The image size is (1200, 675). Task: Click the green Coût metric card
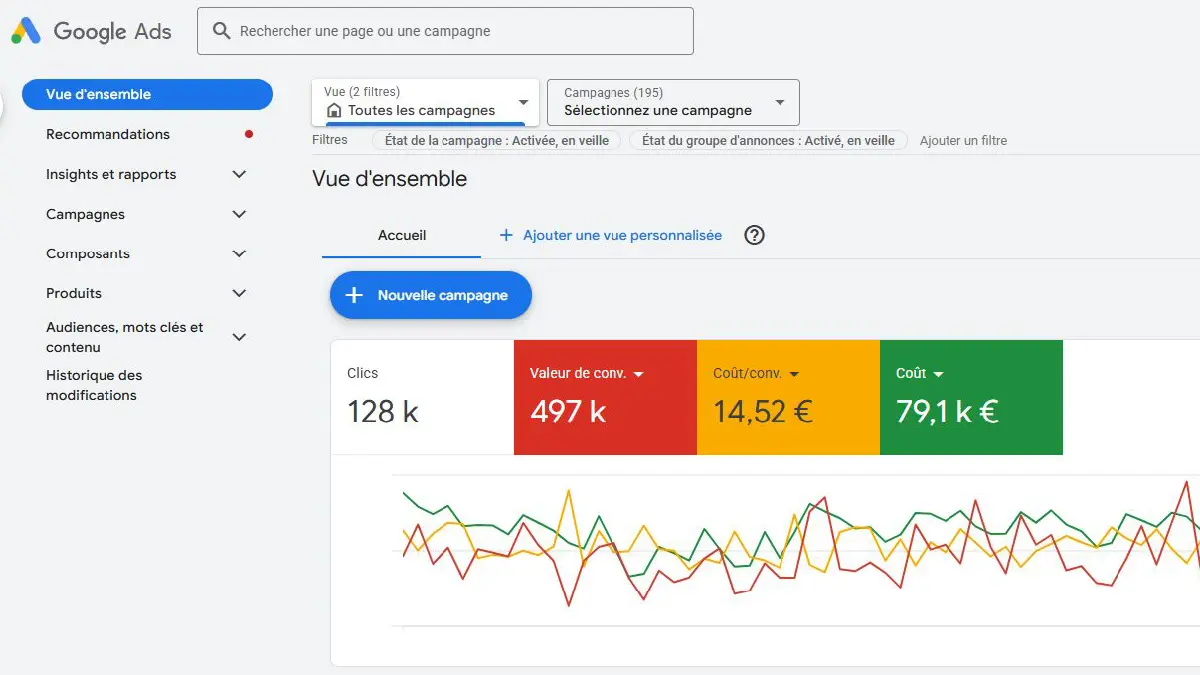[x=971, y=397]
